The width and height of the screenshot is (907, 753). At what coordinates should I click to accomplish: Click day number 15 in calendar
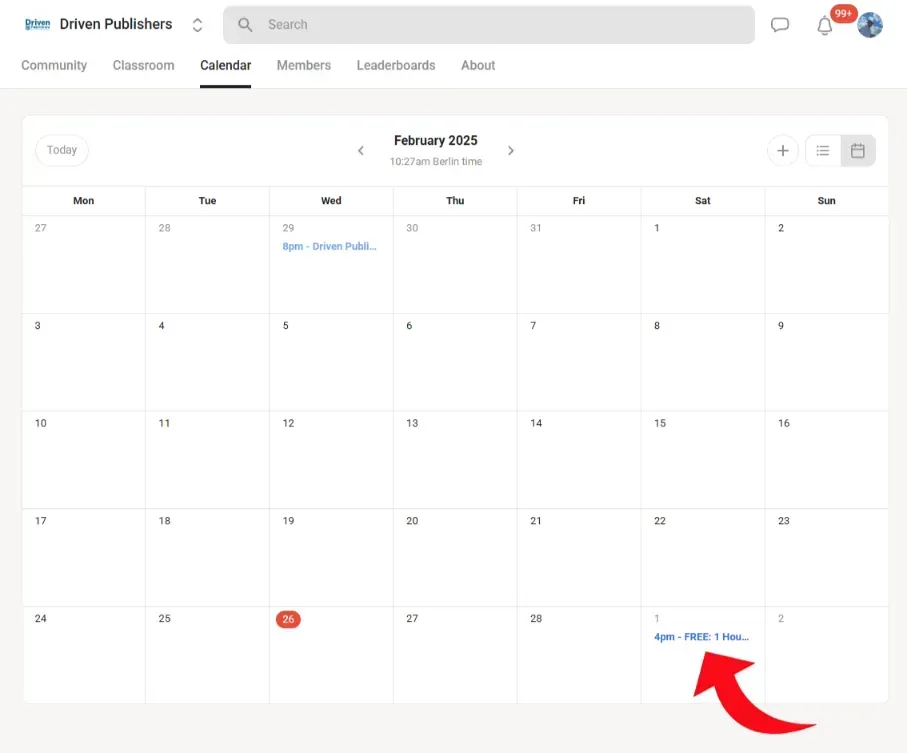(x=660, y=423)
